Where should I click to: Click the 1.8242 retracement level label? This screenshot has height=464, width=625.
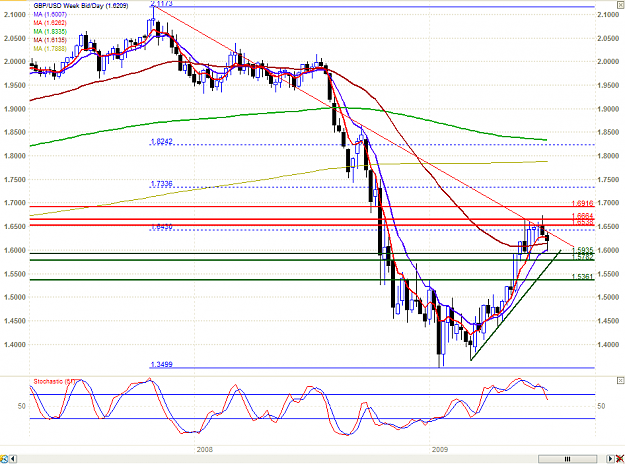(x=161, y=142)
